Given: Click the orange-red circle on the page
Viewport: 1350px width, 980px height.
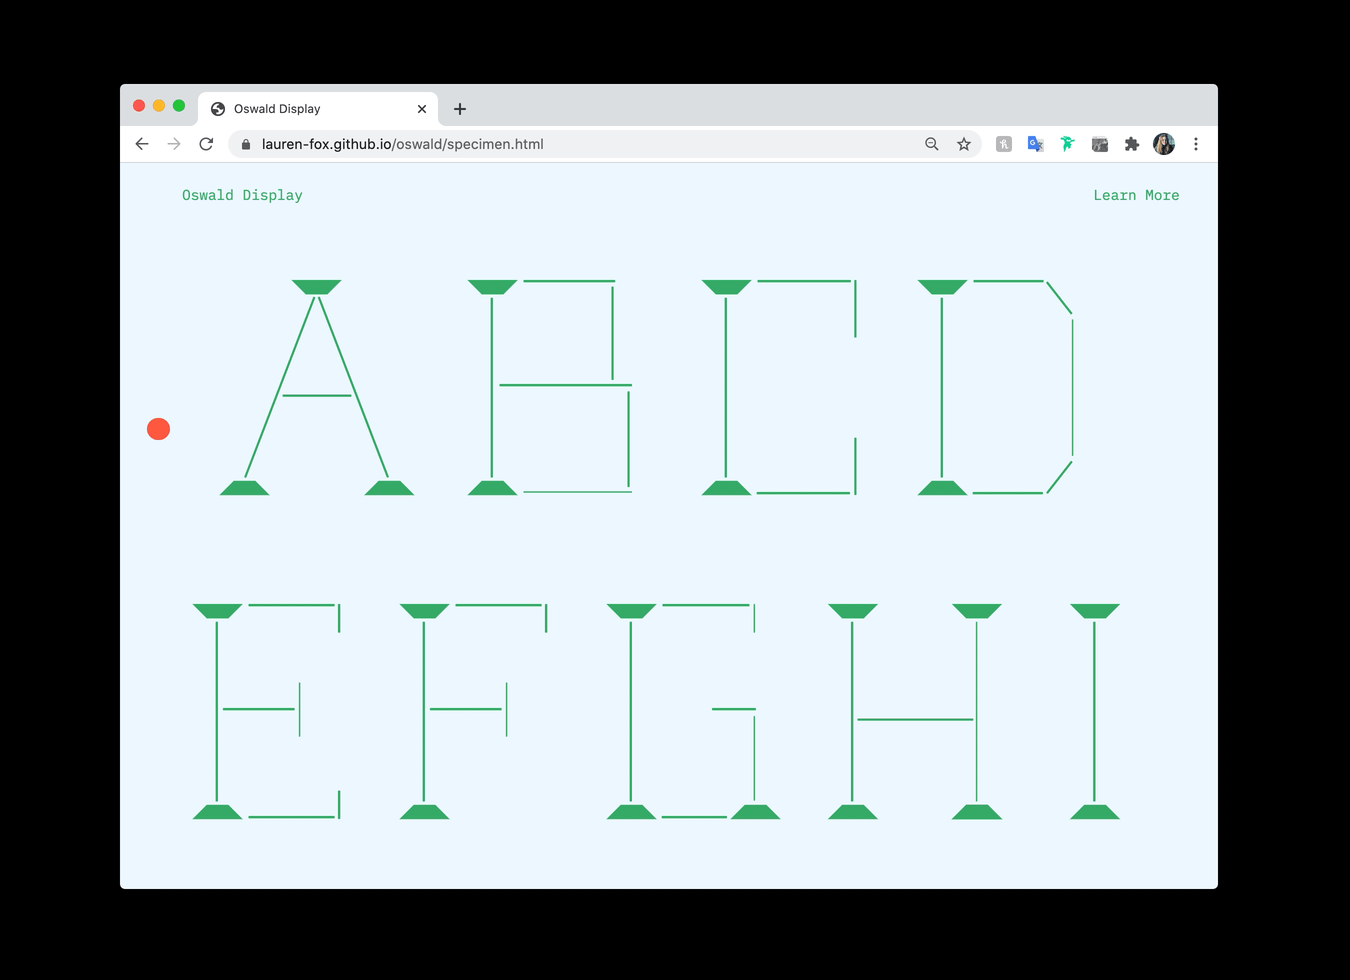Looking at the screenshot, I should (x=158, y=429).
